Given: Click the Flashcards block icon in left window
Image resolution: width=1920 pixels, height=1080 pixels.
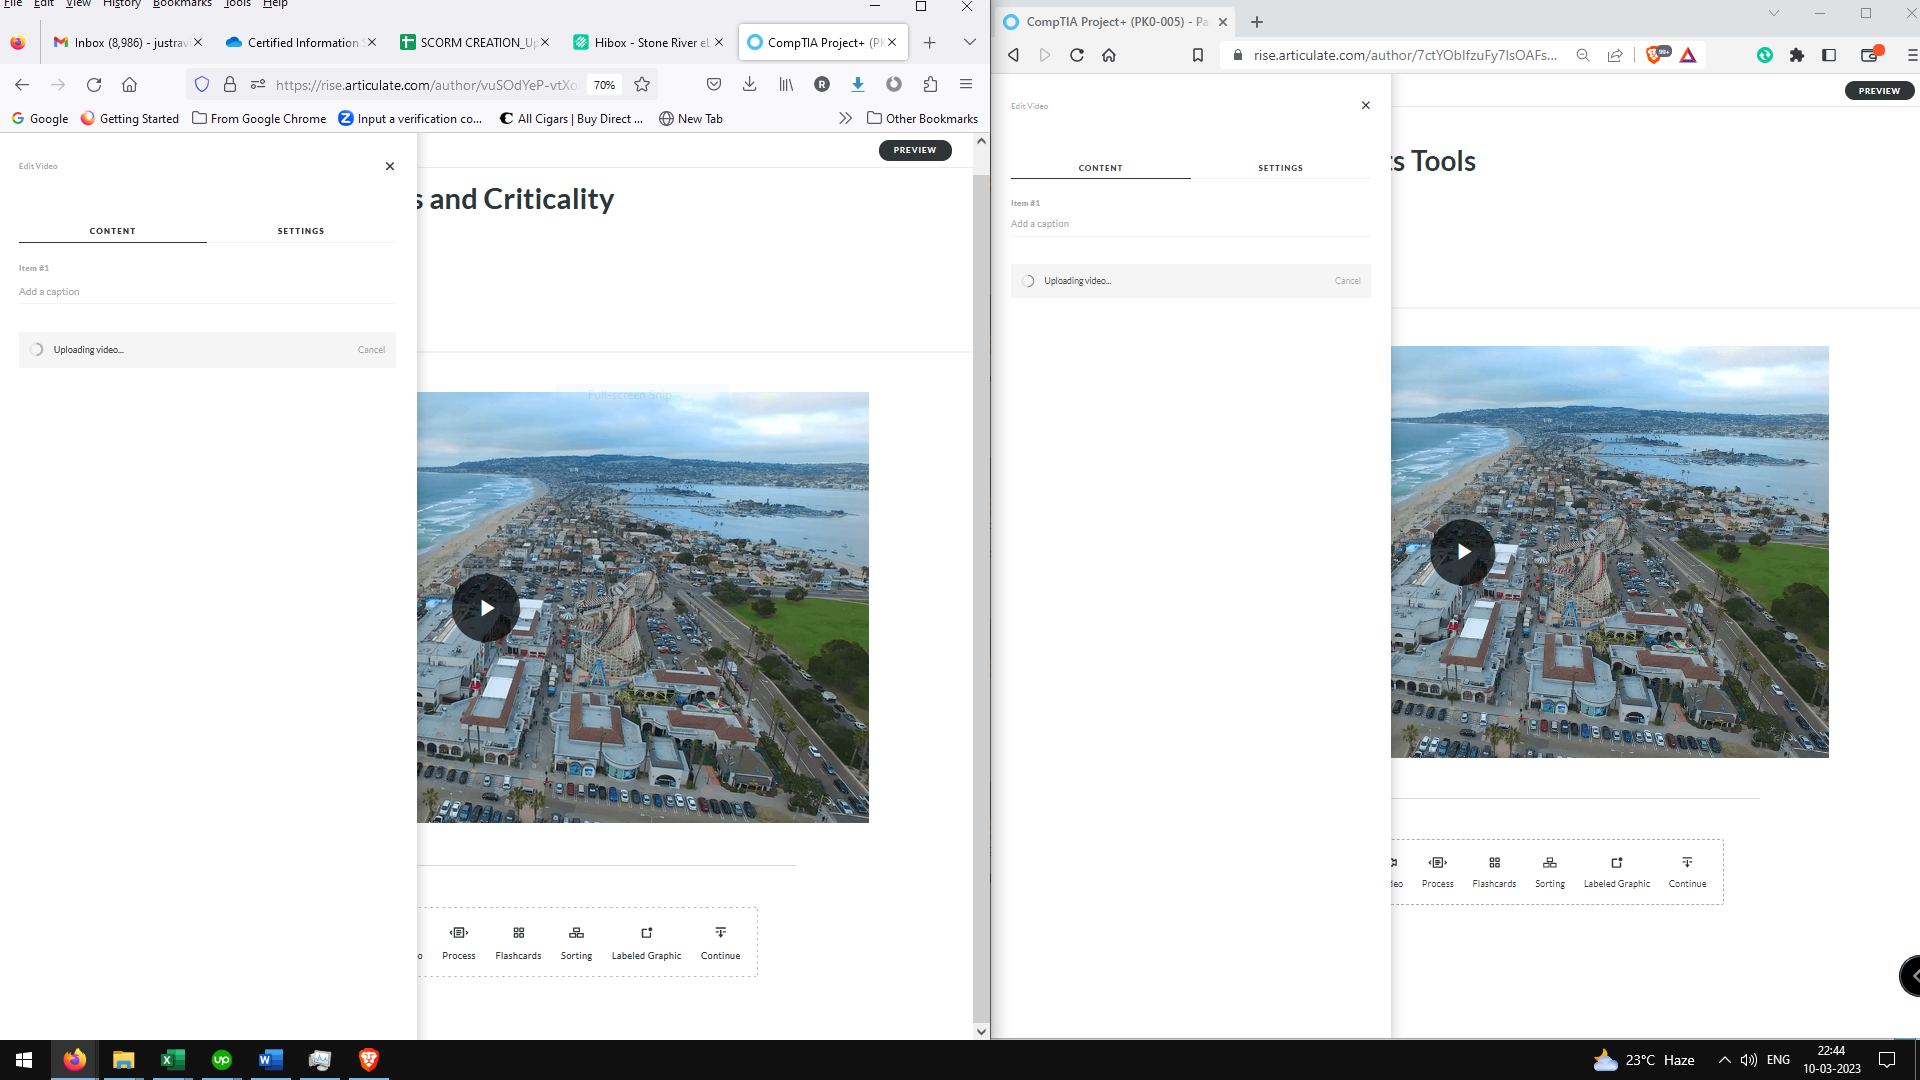Looking at the screenshot, I should click(518, 933).
